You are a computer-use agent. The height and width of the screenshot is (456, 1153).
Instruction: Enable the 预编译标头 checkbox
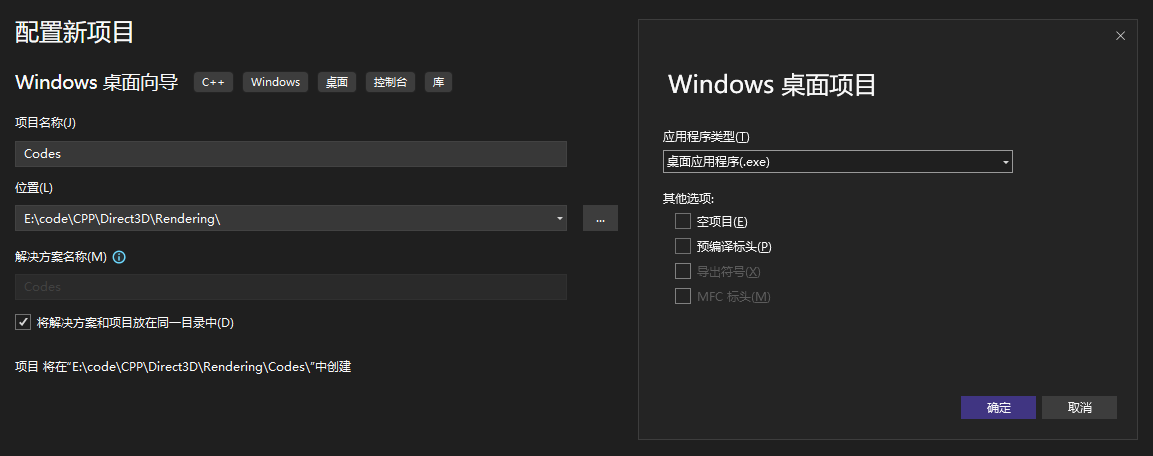683,246
